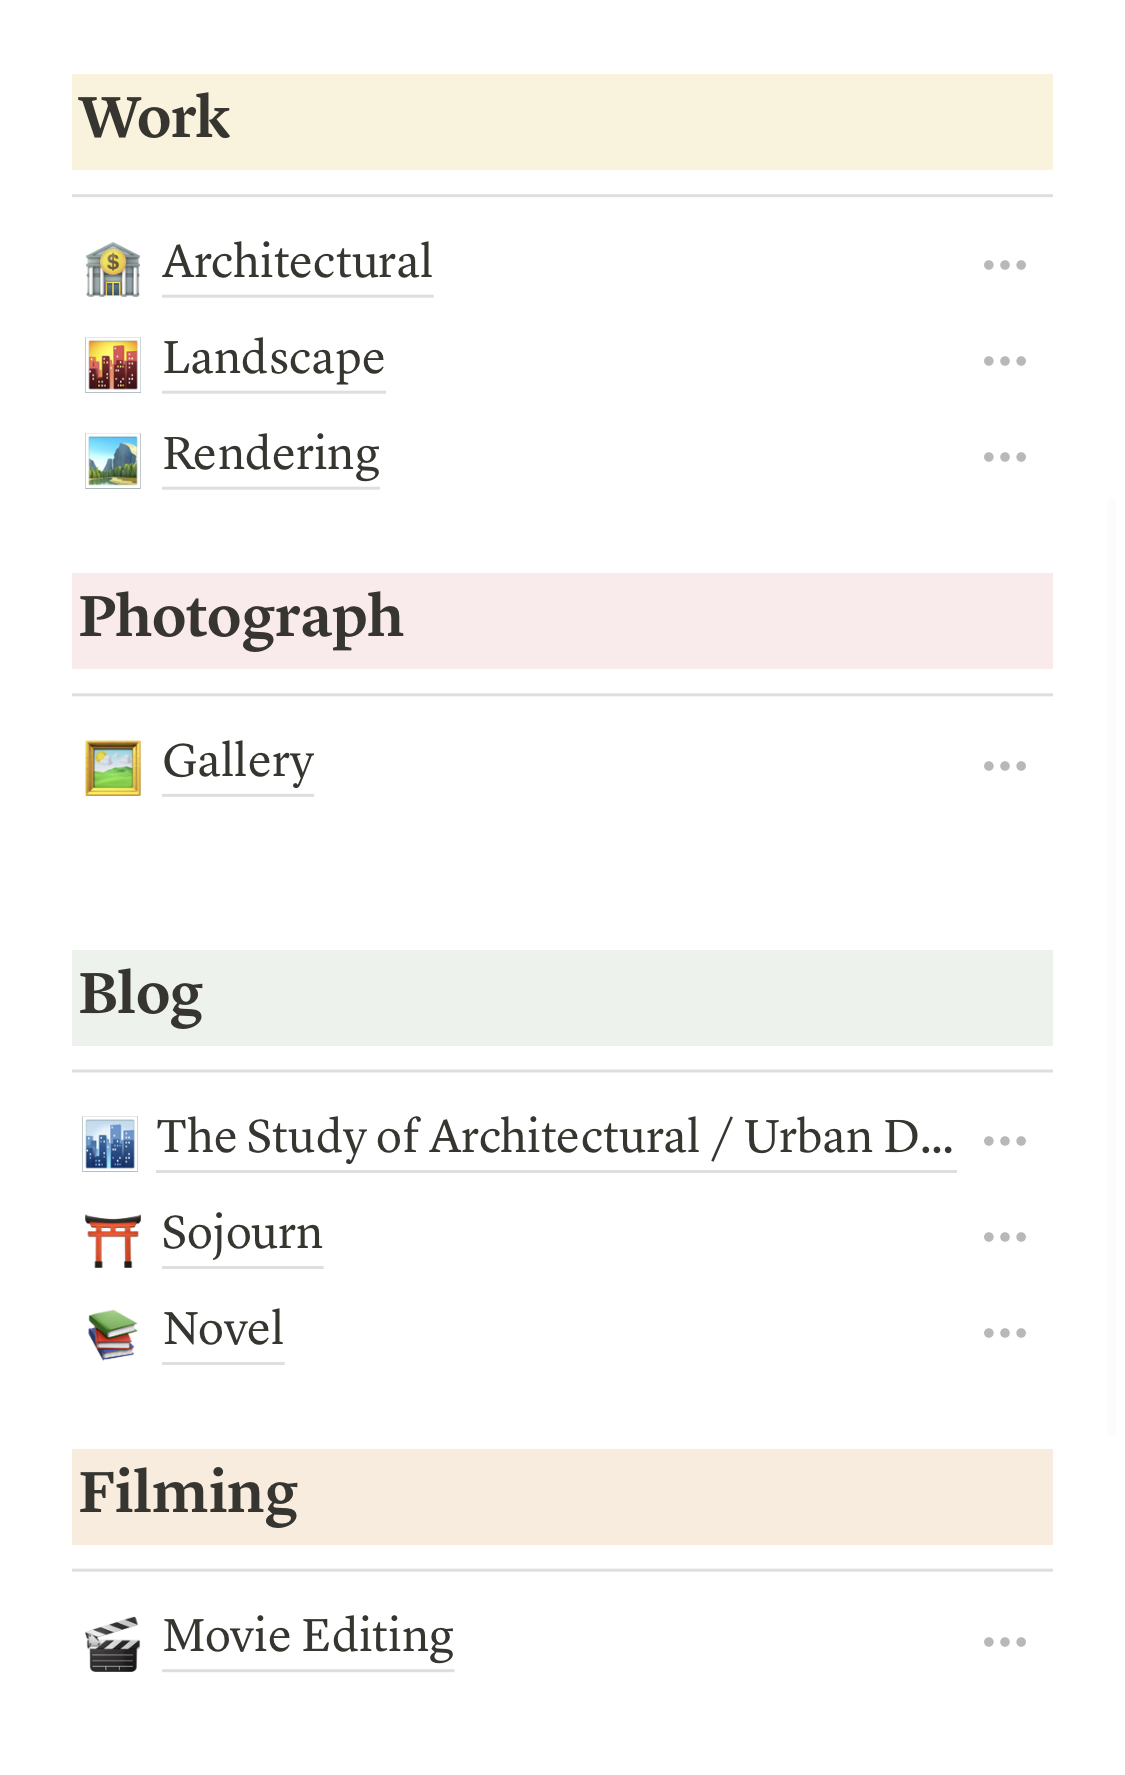Click the mountain park icon beside Rendering
Screen dimensions: 1125x1775
click(112, 460)
